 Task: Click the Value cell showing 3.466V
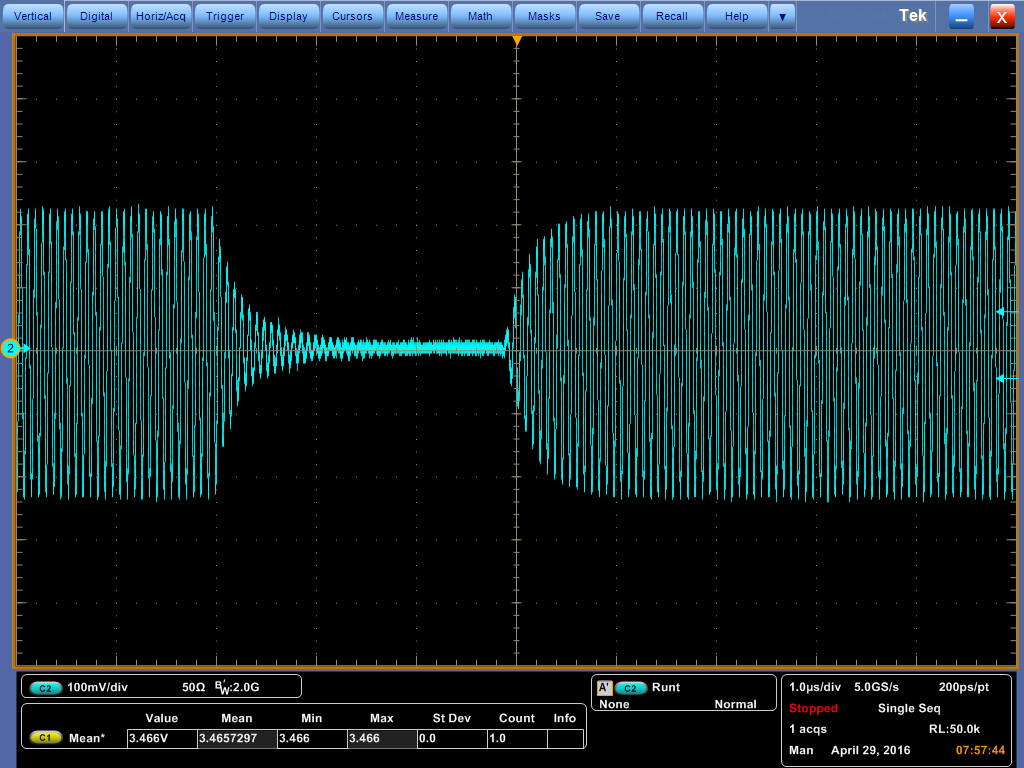point(162,739)
